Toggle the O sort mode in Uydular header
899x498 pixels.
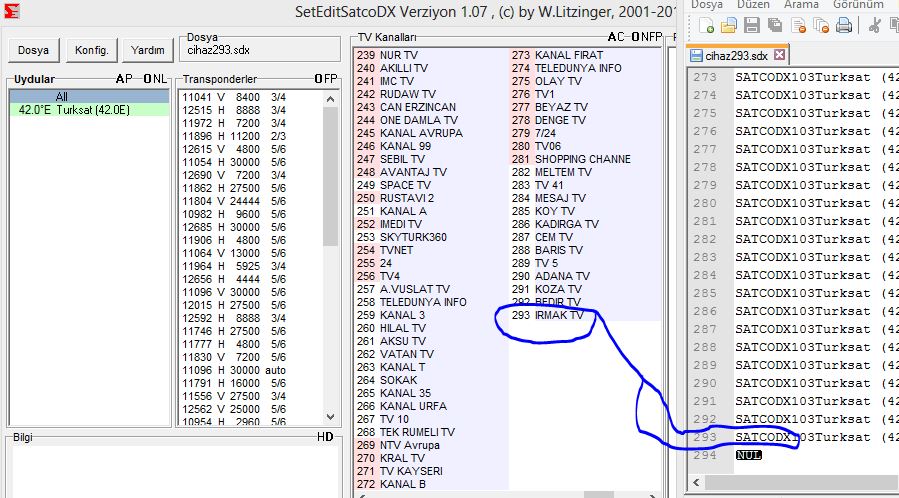point(148,79)
